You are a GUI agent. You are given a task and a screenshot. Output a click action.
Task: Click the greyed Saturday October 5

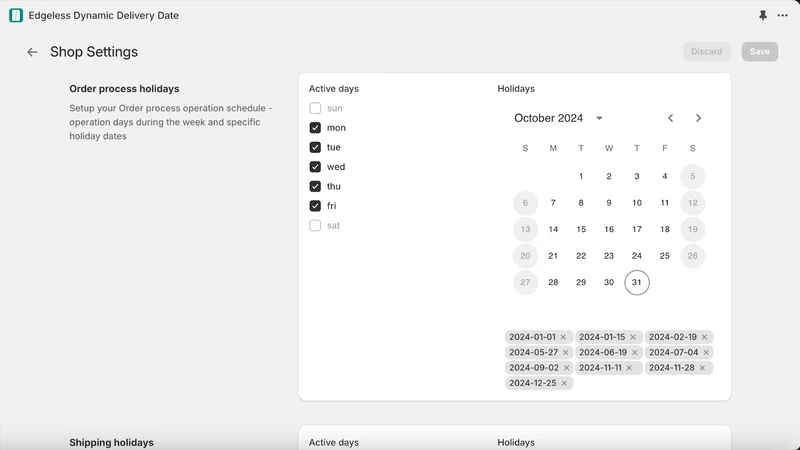(x=692, y=176)
